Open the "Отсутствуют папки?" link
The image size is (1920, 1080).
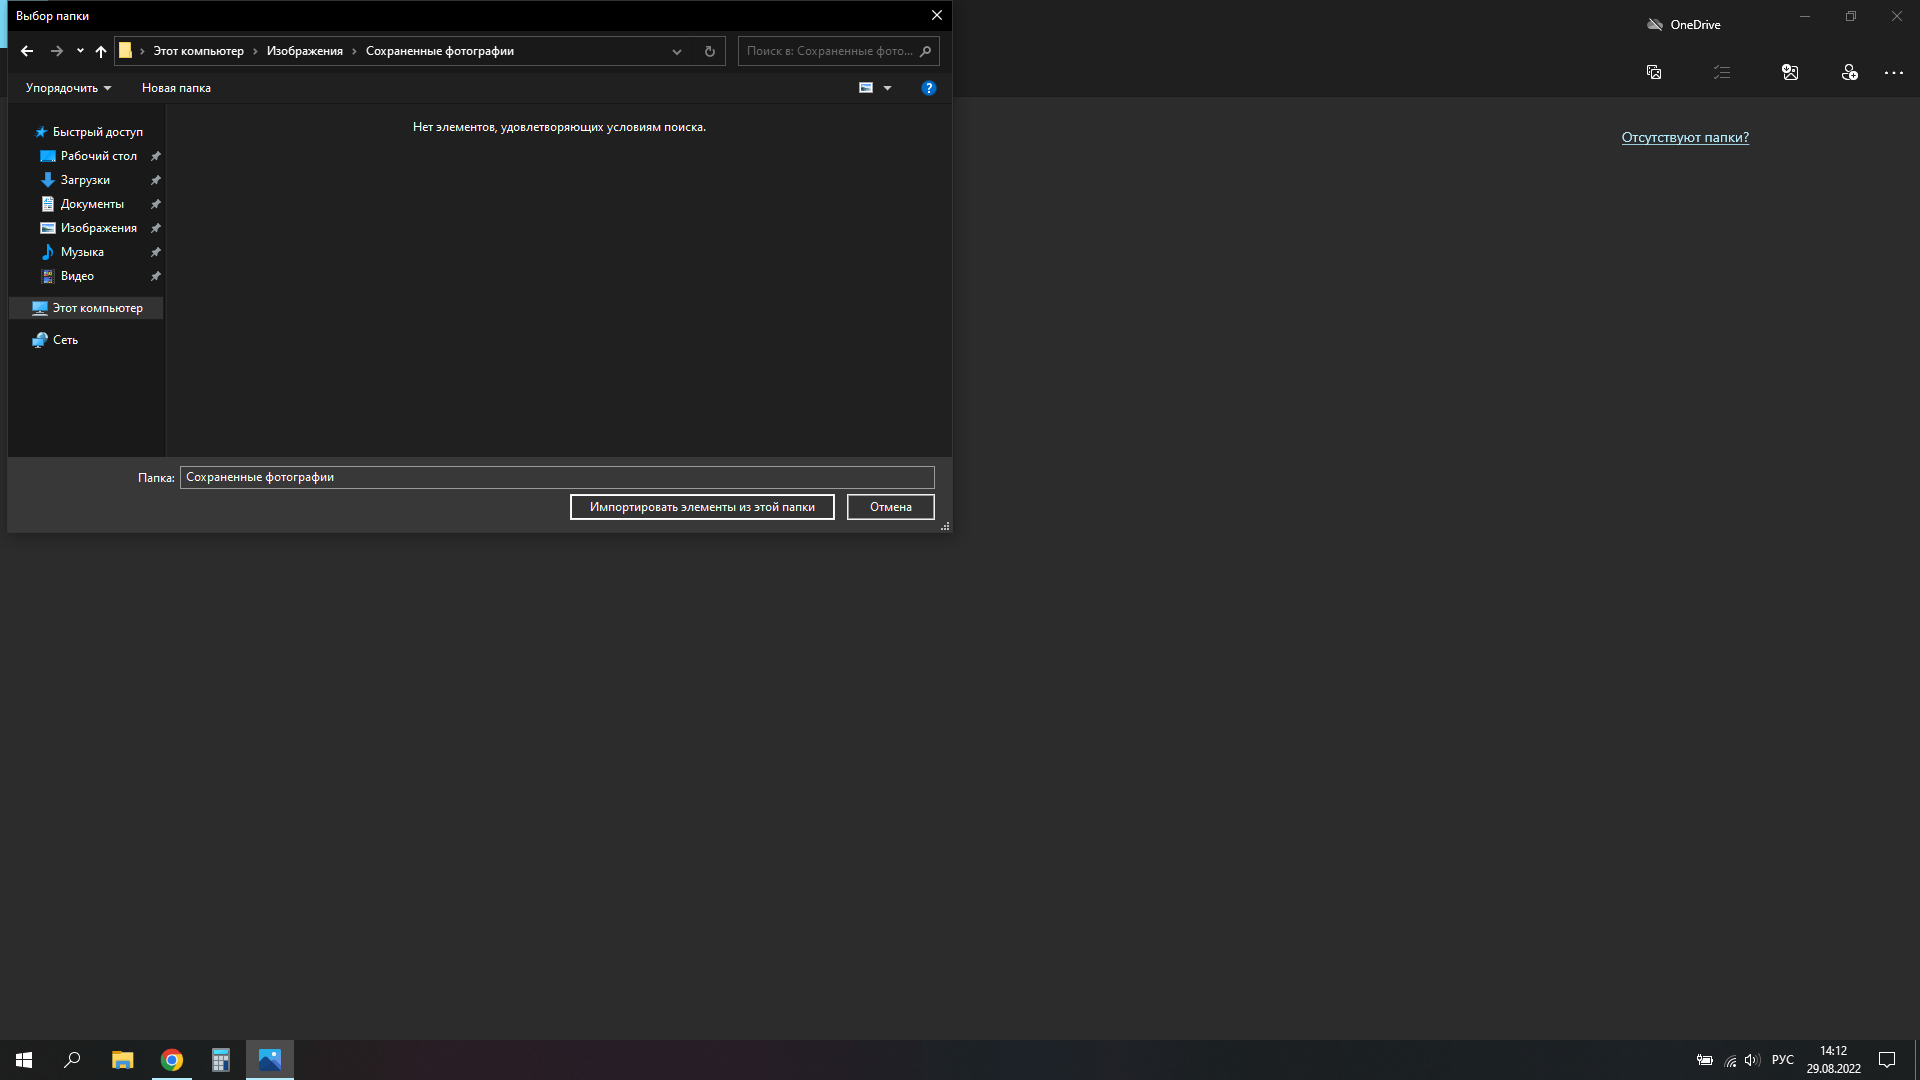(1685, 138)
